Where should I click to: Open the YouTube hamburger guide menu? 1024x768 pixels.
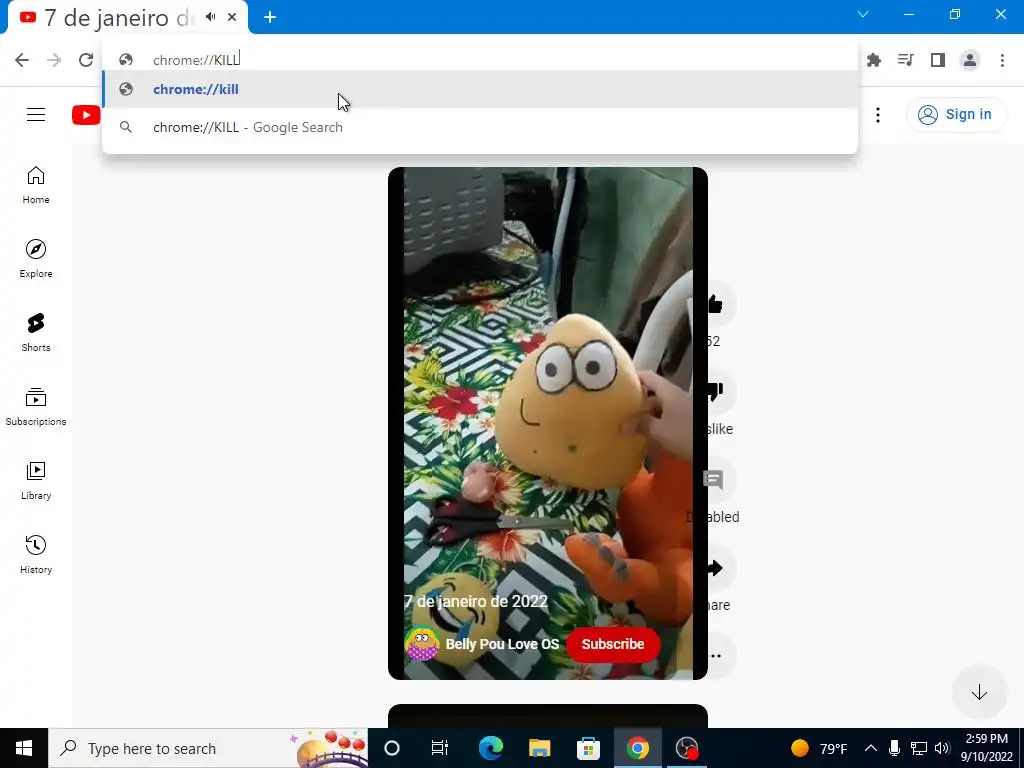click(36, 115)
